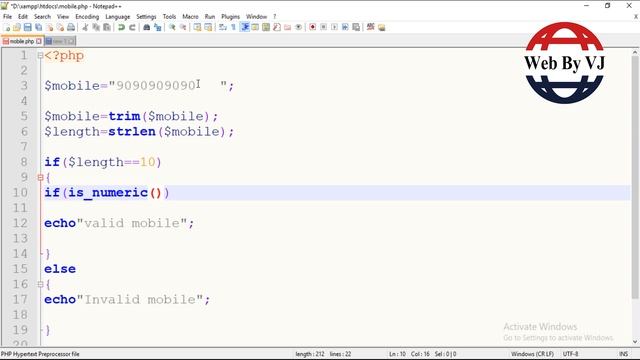Click the Print toolbar icon
This screenshot has height=360, width=640.
[x=71, y=27]
